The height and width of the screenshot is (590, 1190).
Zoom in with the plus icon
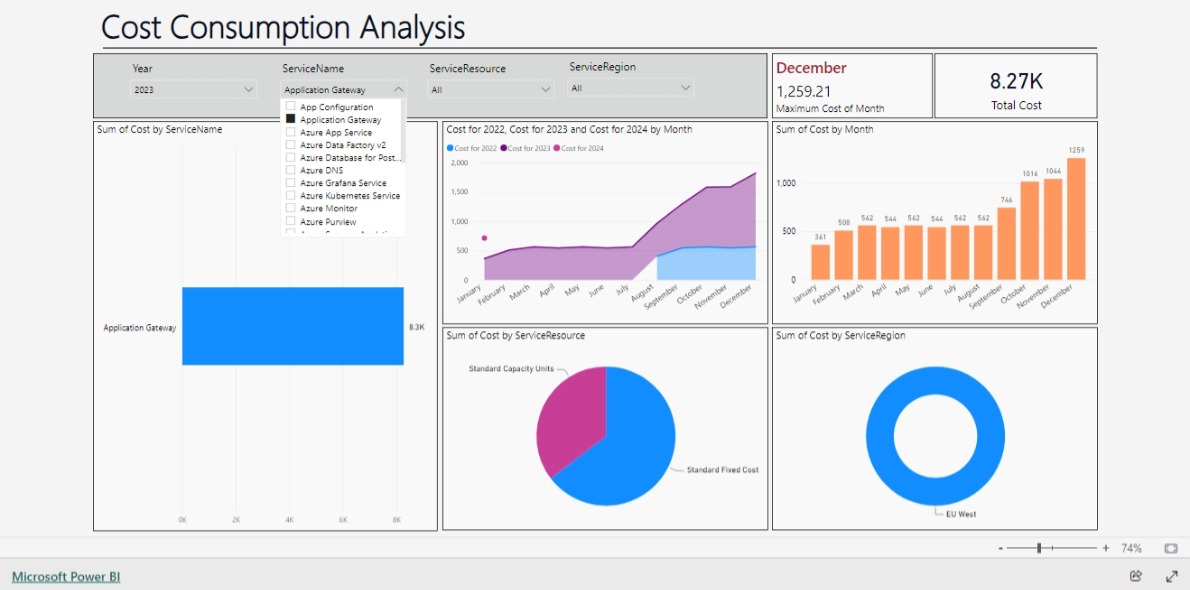click(1106, 548)
